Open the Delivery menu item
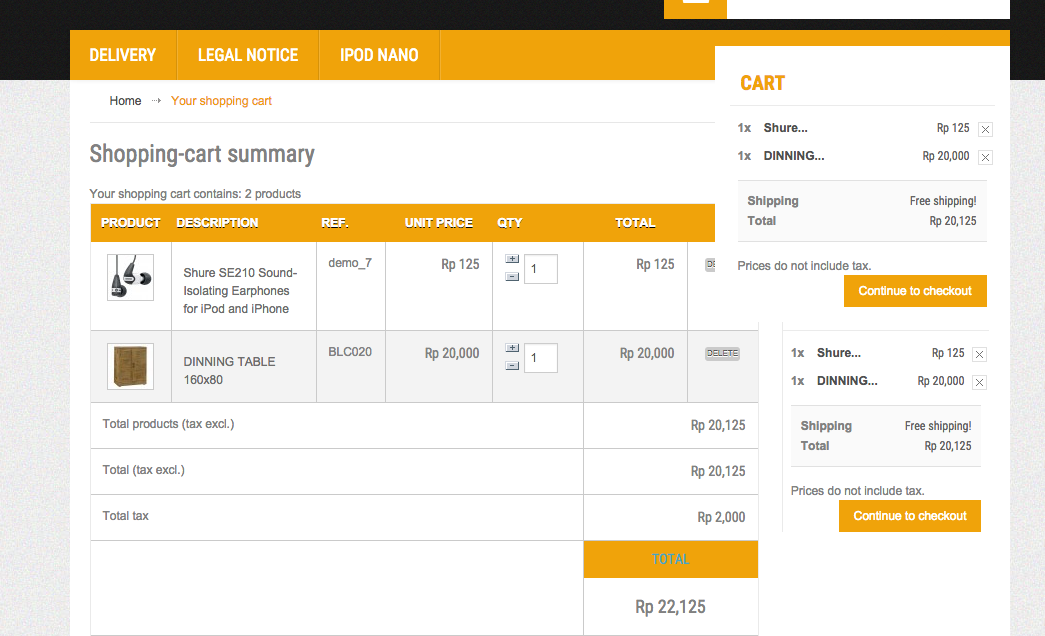This screenshot has width=1045, height=636. pyautogui.click(x=123, y=55)
